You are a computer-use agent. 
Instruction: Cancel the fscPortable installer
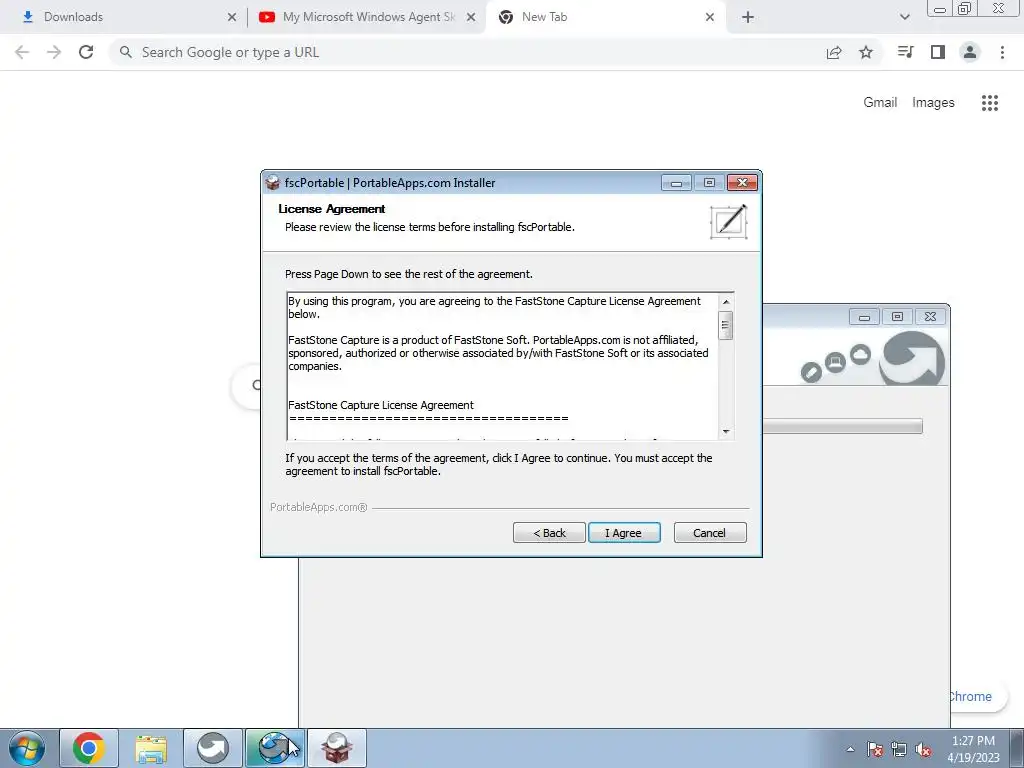[709, 533]
